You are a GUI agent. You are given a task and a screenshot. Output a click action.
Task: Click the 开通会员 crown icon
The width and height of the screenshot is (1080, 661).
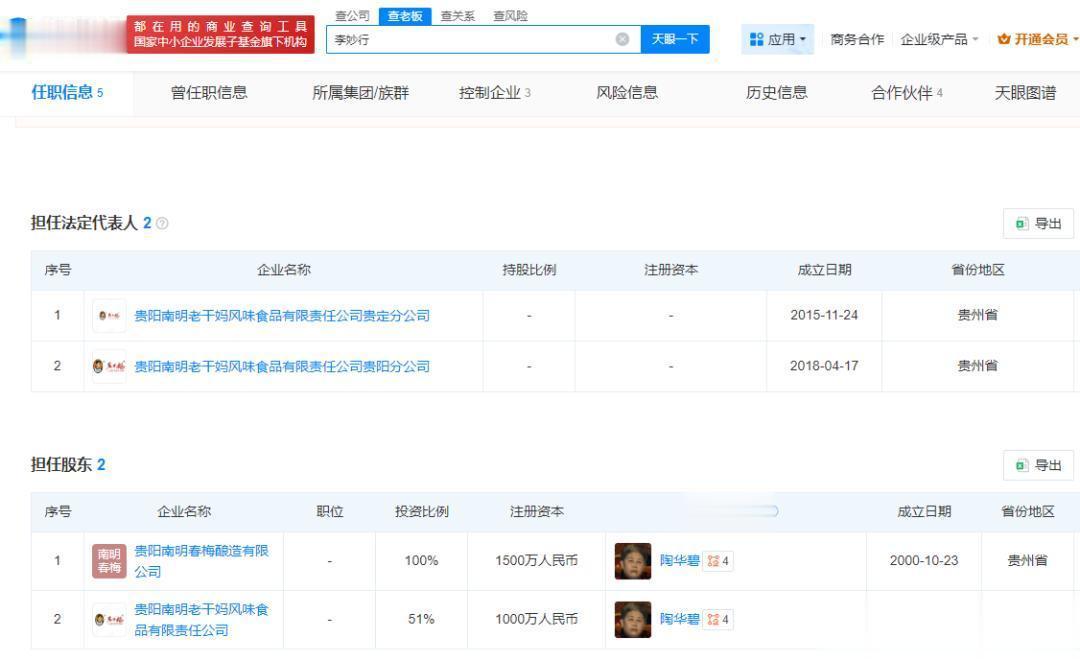[x=1004, y=39]
